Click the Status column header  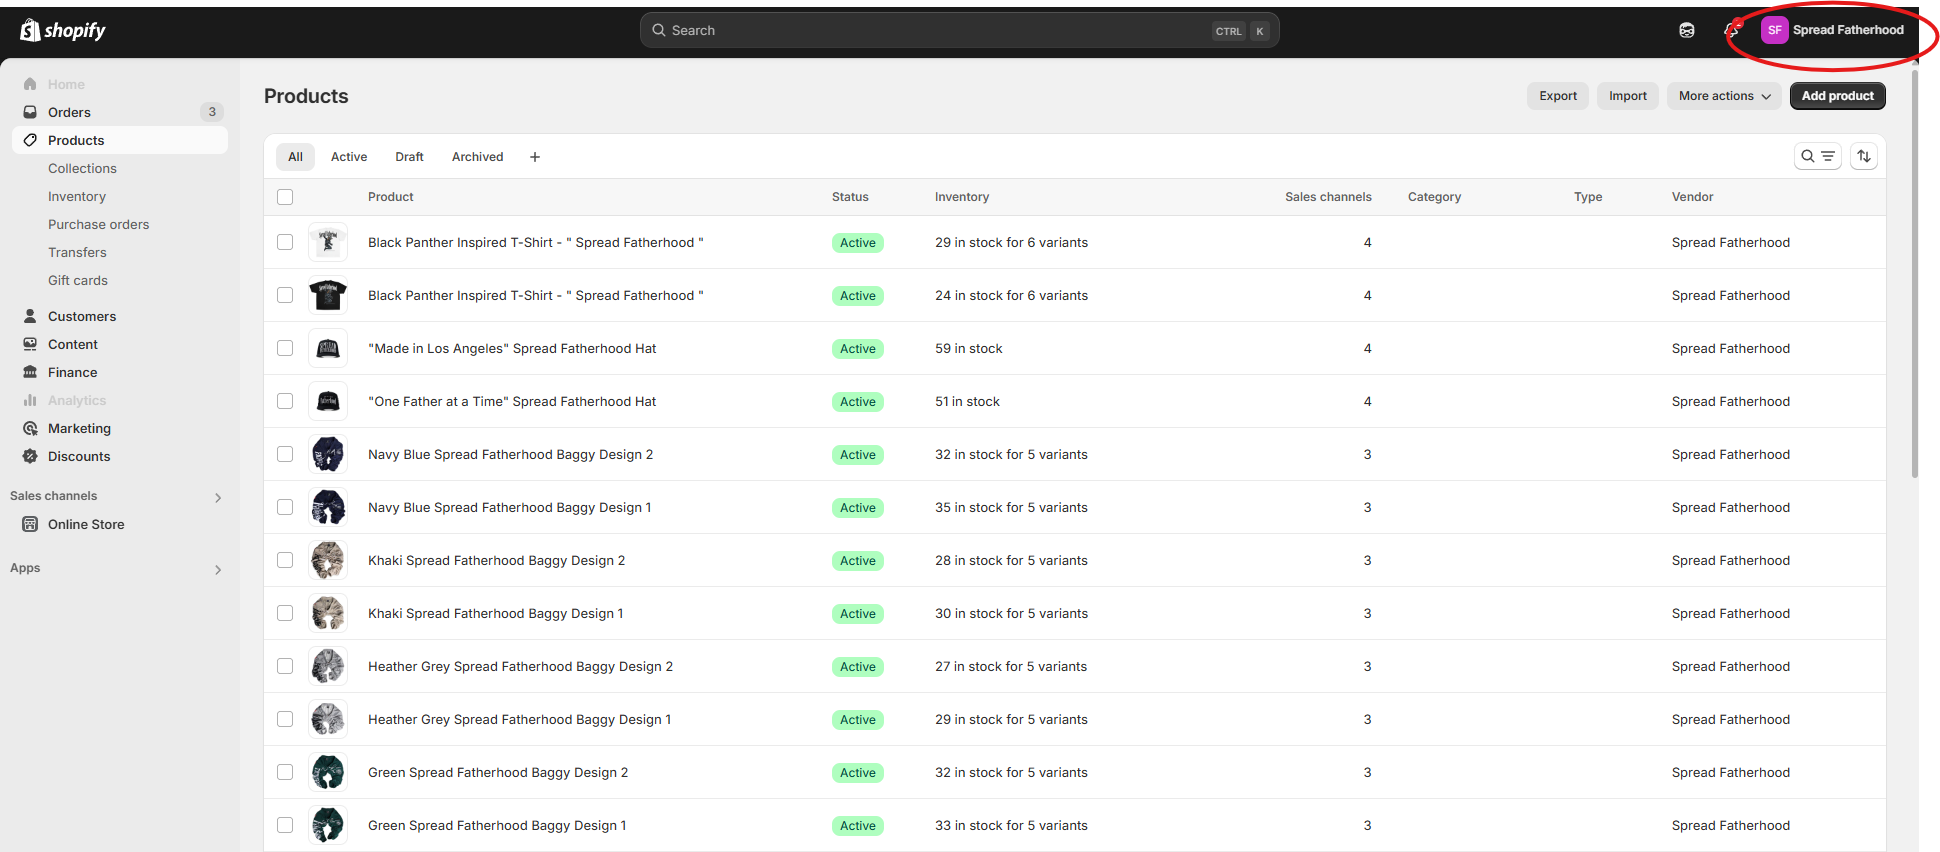(x=850, y=197)
